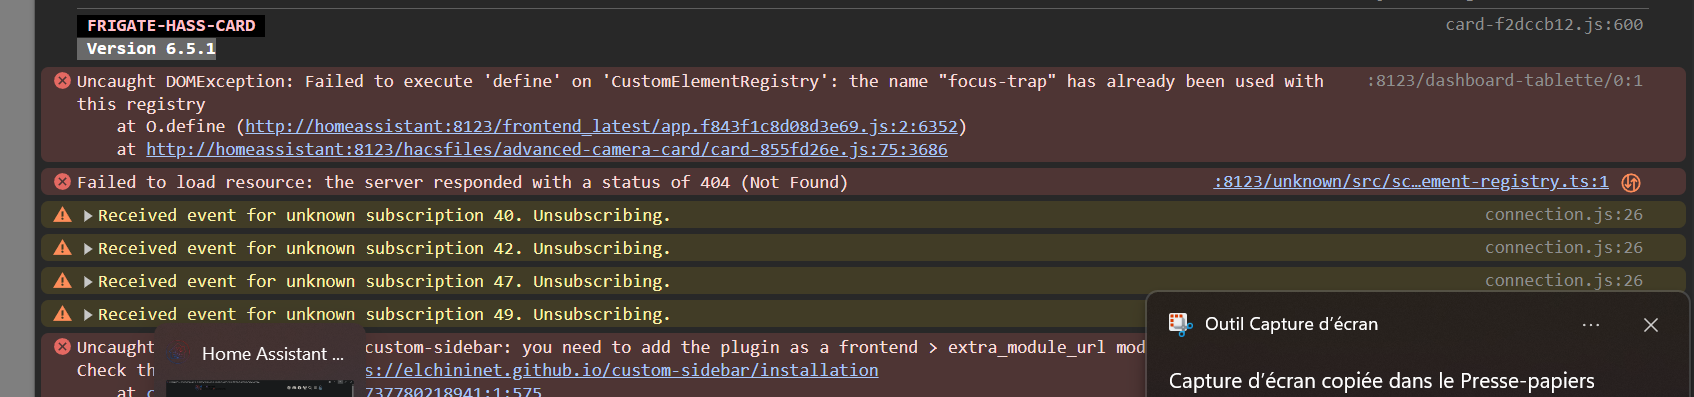Open the Outil Capture d'écran notification options menu
Viewport: 1694px width, 397px height.
click(1591, 325)
